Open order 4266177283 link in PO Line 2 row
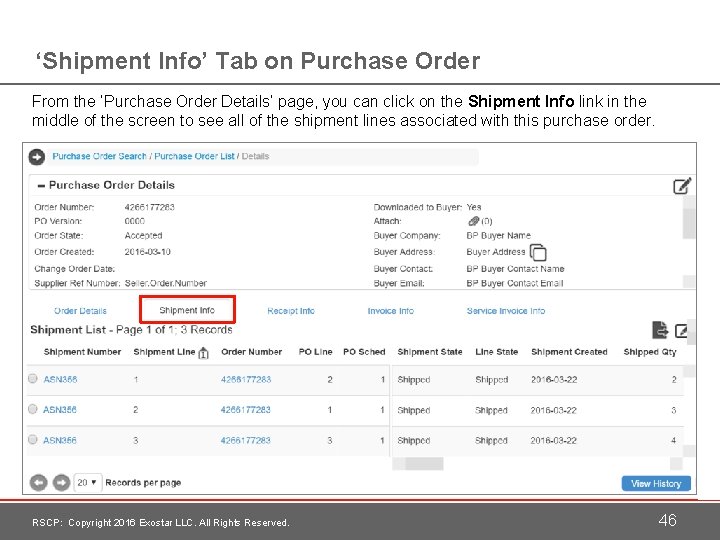The height and width of the screenshot is (540, 720). 246,379
